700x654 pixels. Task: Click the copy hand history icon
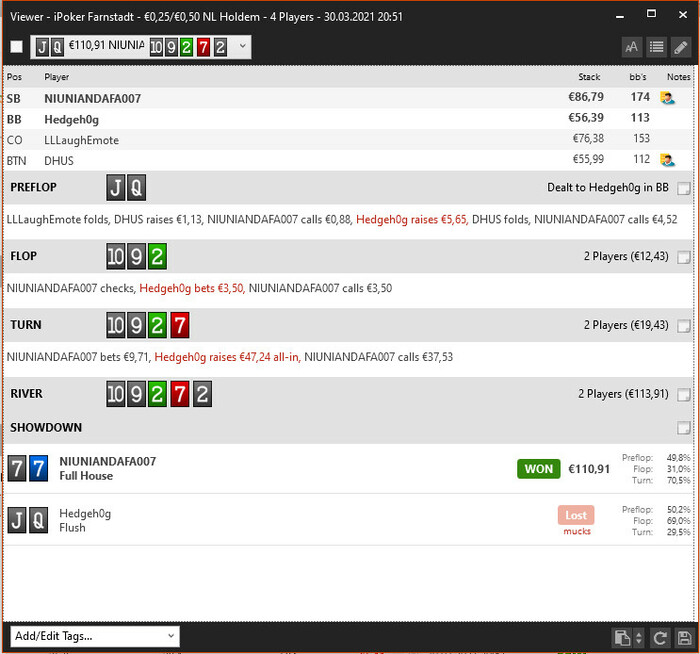(x=622, y=637)
